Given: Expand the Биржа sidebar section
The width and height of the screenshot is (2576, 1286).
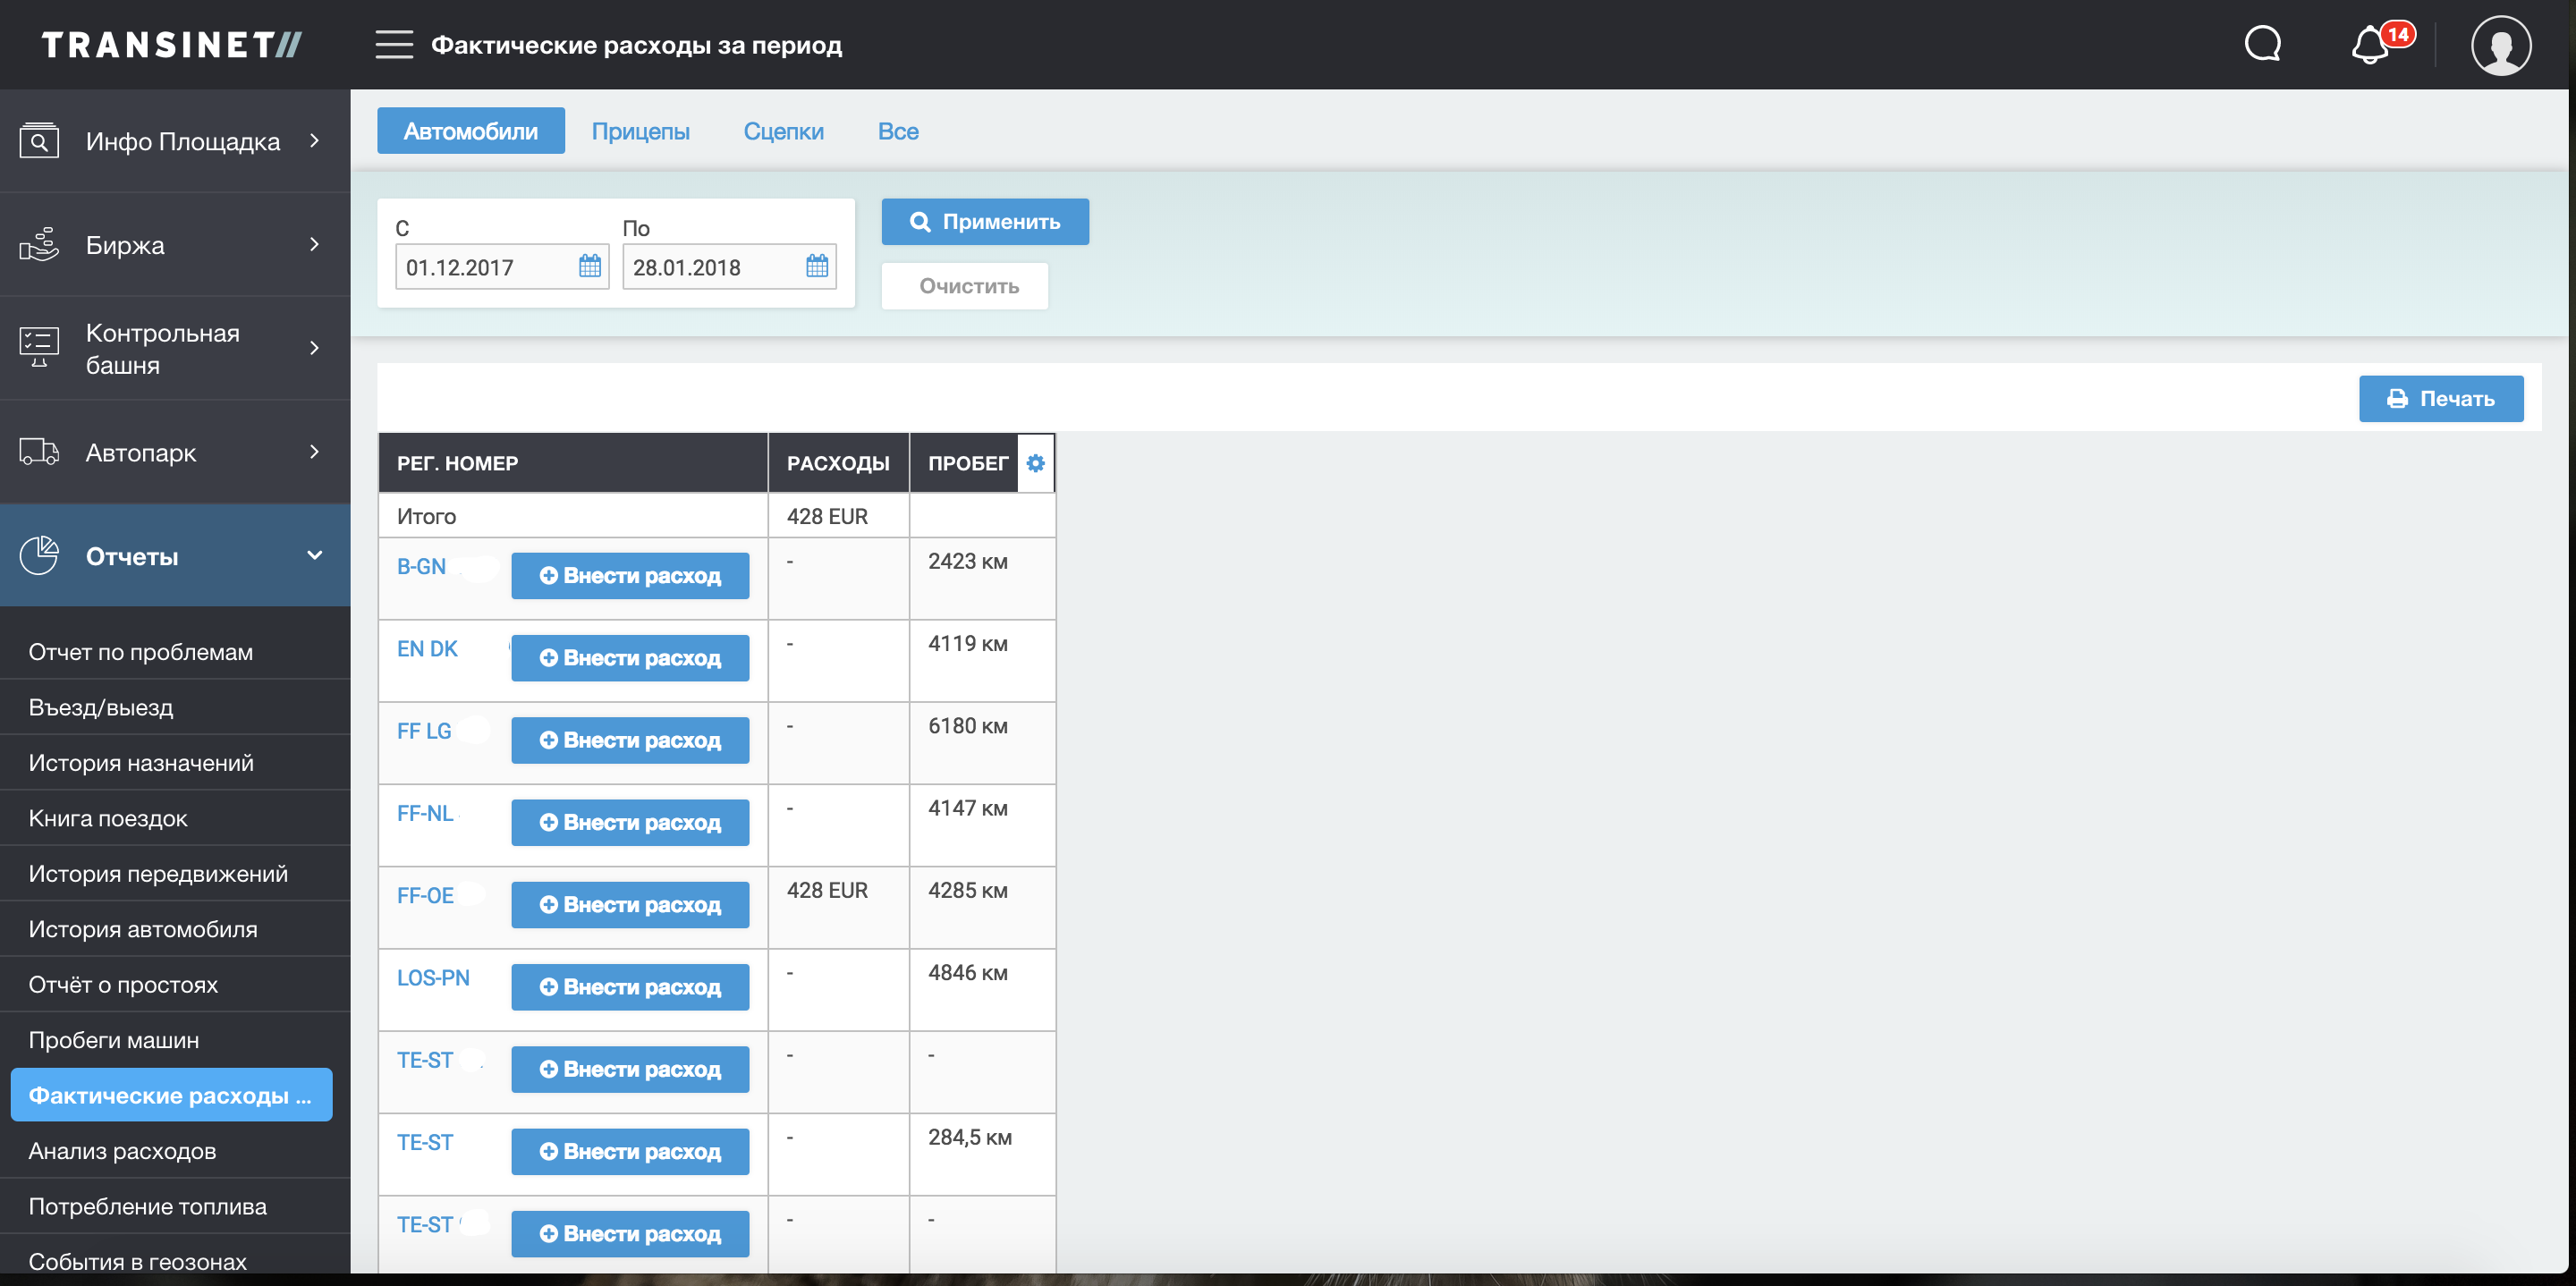Looking at the screenshot, I should coord(175,245).
